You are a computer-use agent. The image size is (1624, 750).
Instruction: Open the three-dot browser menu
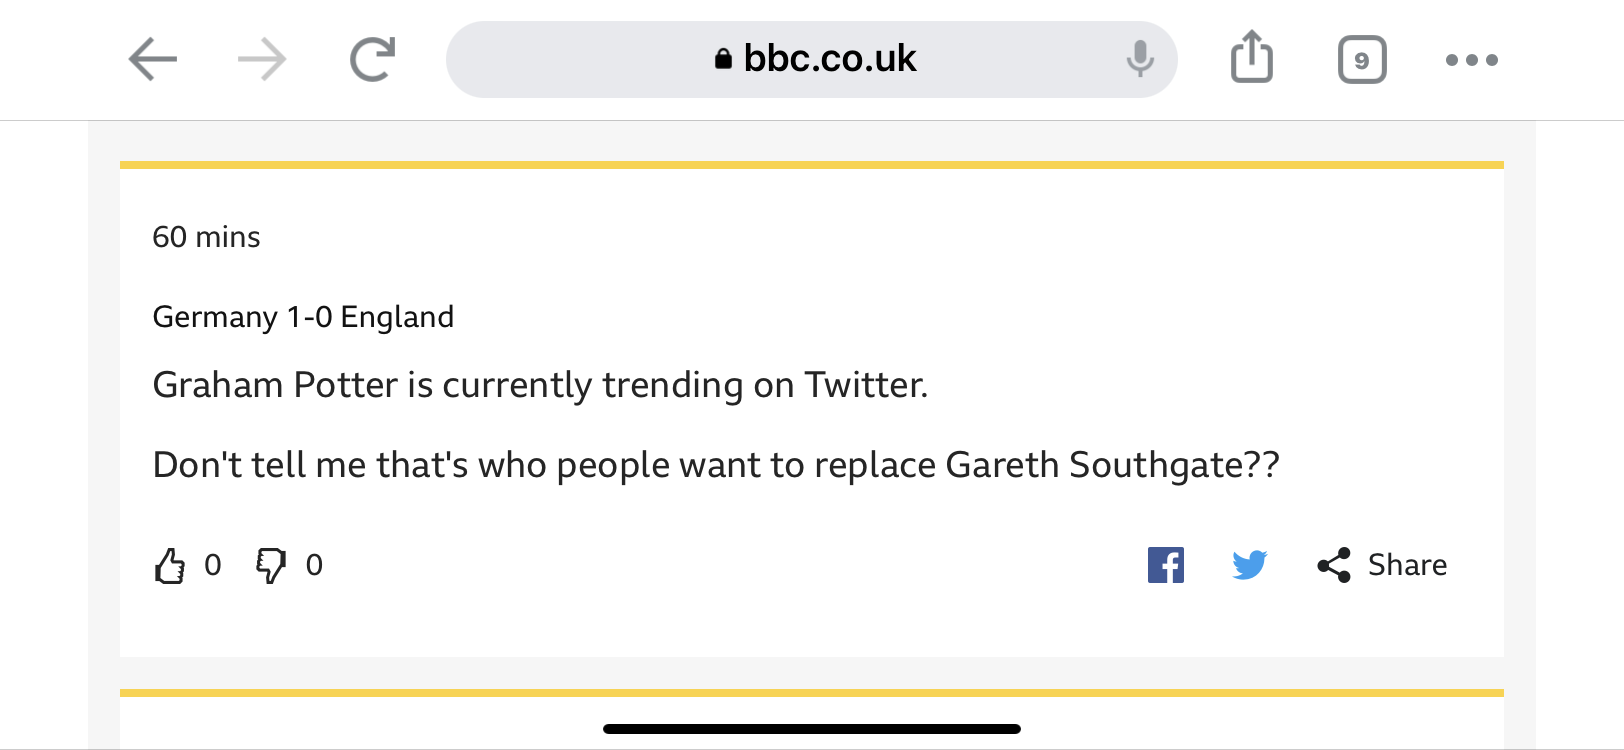click(x=1472, y=60)
